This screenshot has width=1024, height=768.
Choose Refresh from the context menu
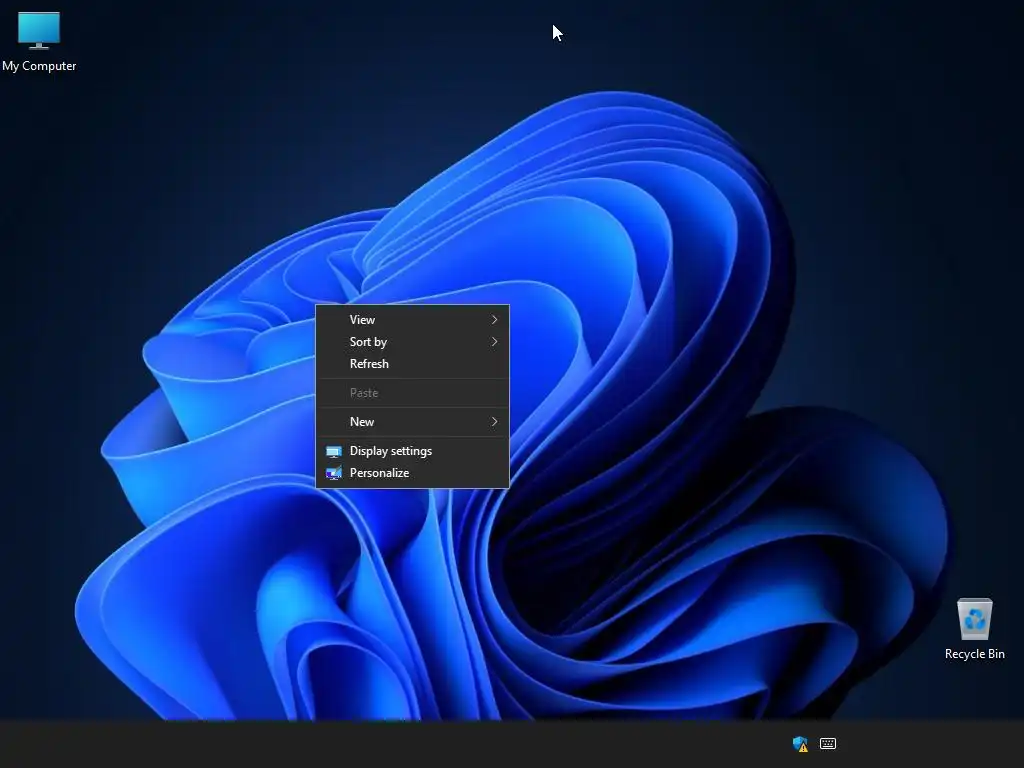coord(412,364)
